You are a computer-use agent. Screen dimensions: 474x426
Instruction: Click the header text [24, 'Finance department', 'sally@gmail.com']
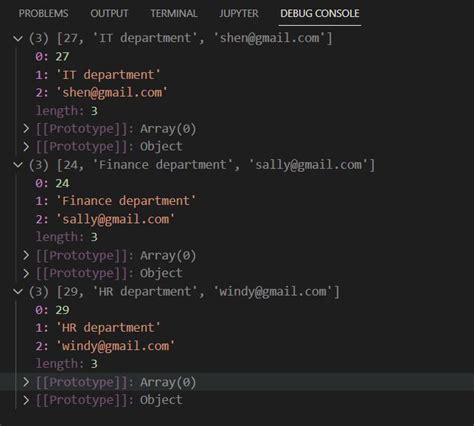pos(216,165)
